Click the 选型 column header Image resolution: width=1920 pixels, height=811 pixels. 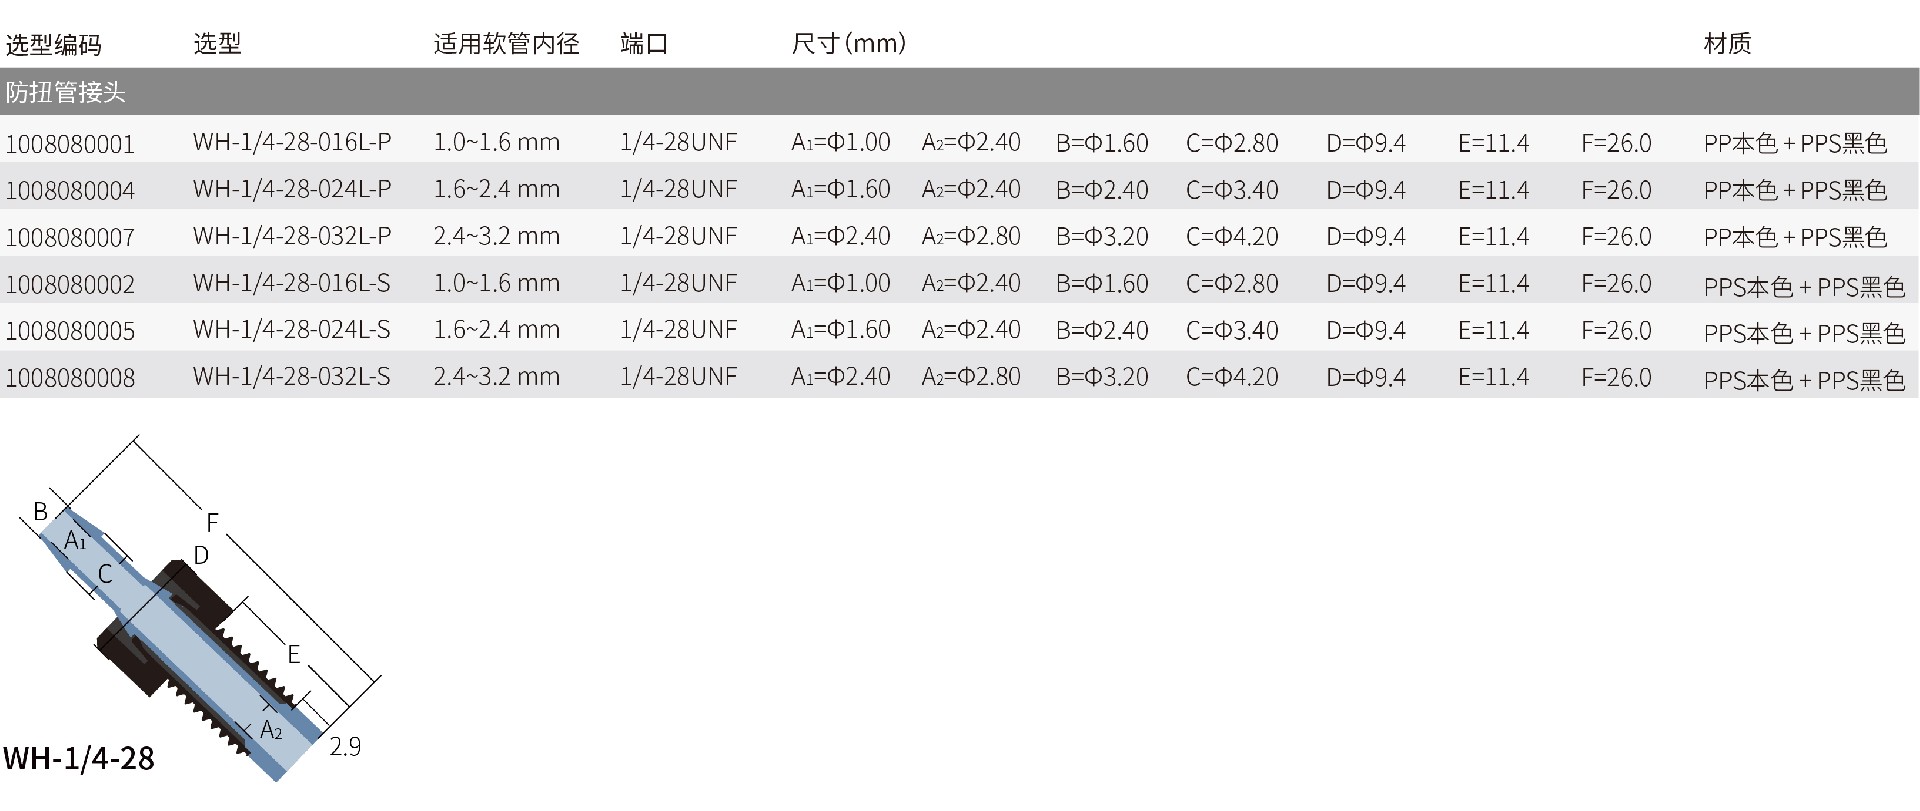coord(217,44)
